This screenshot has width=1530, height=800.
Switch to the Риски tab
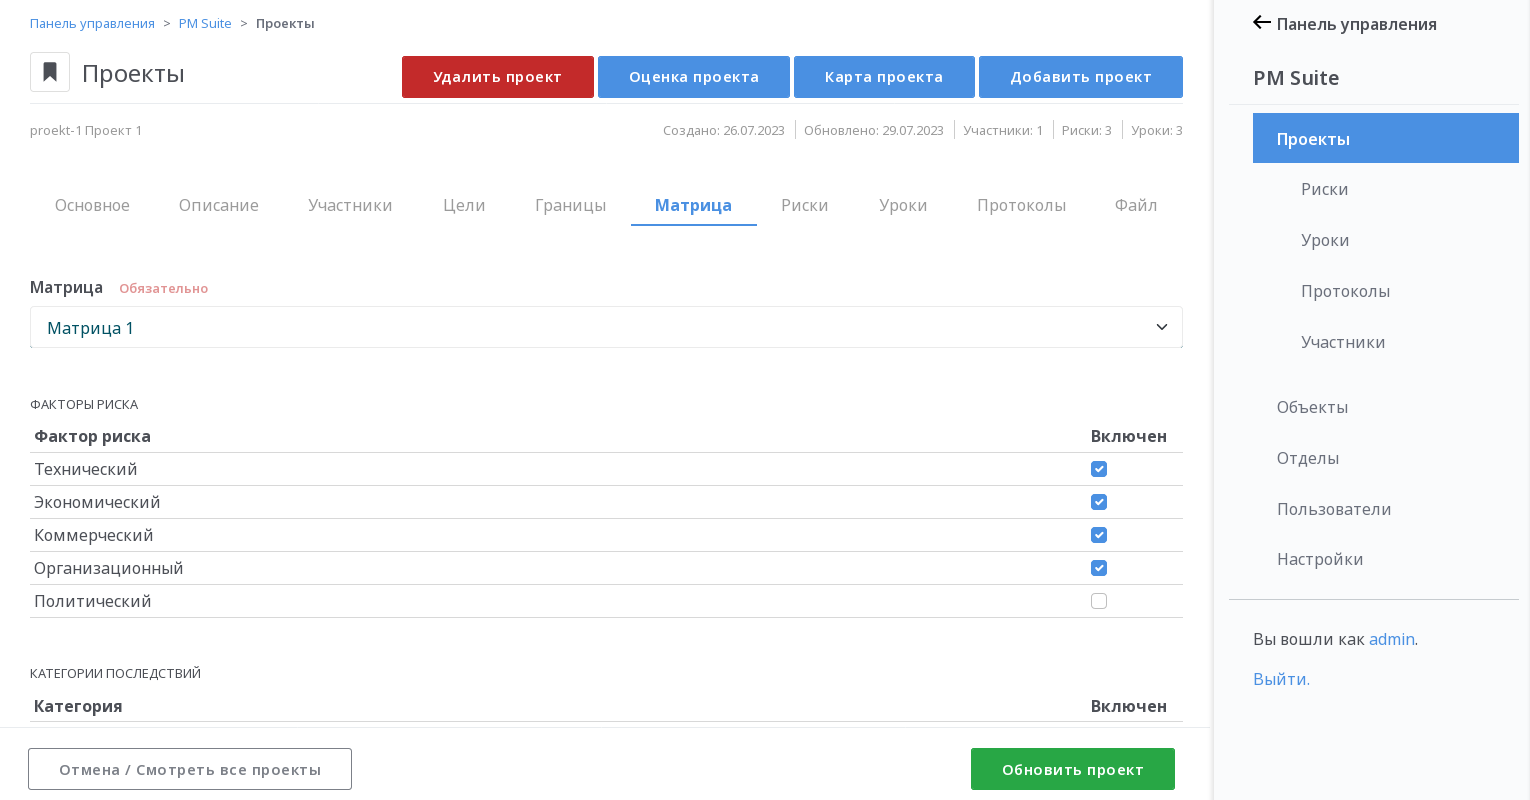(804, 205)
